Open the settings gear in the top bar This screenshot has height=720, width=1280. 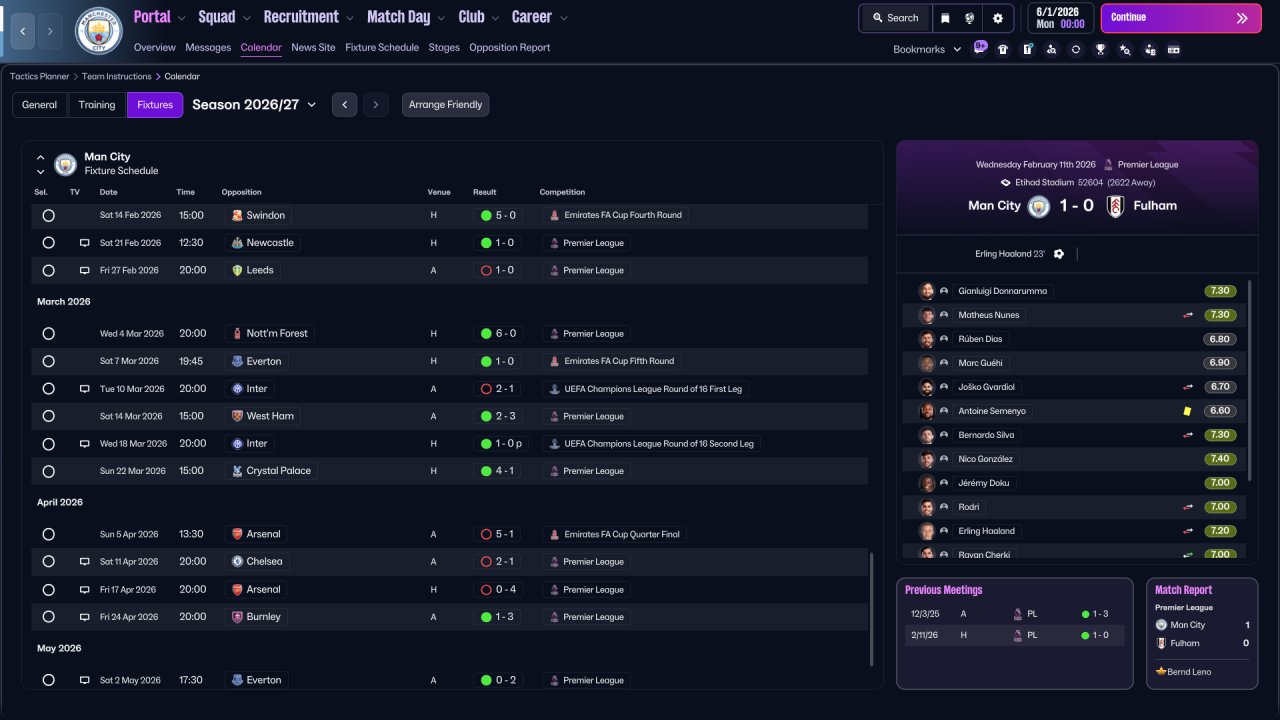click(998, 18)
